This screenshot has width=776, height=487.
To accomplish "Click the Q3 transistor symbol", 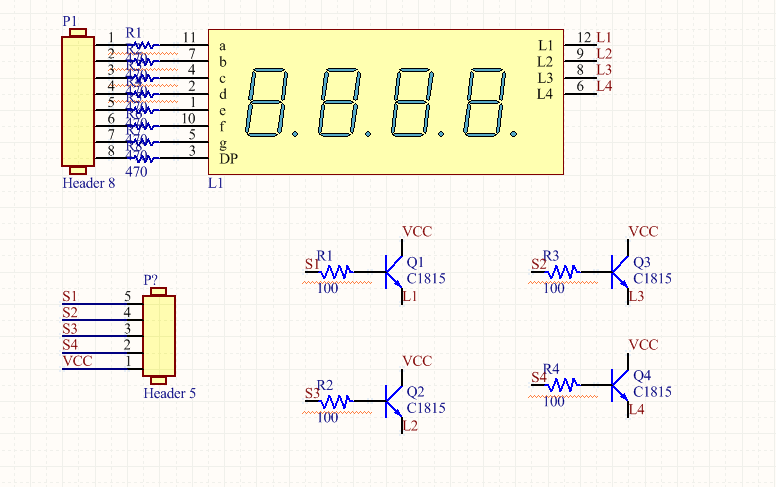I will (619, 270).
